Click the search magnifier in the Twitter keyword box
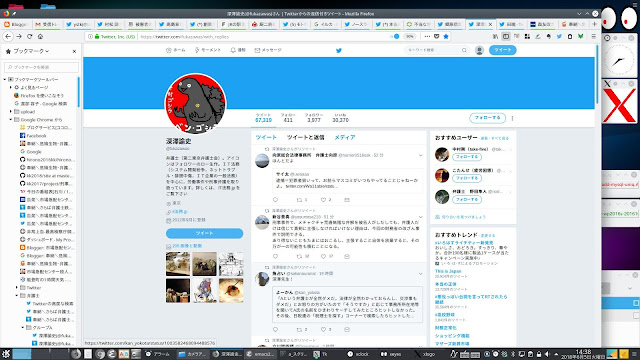Screen dimensions: 640x360 point(464,50)
